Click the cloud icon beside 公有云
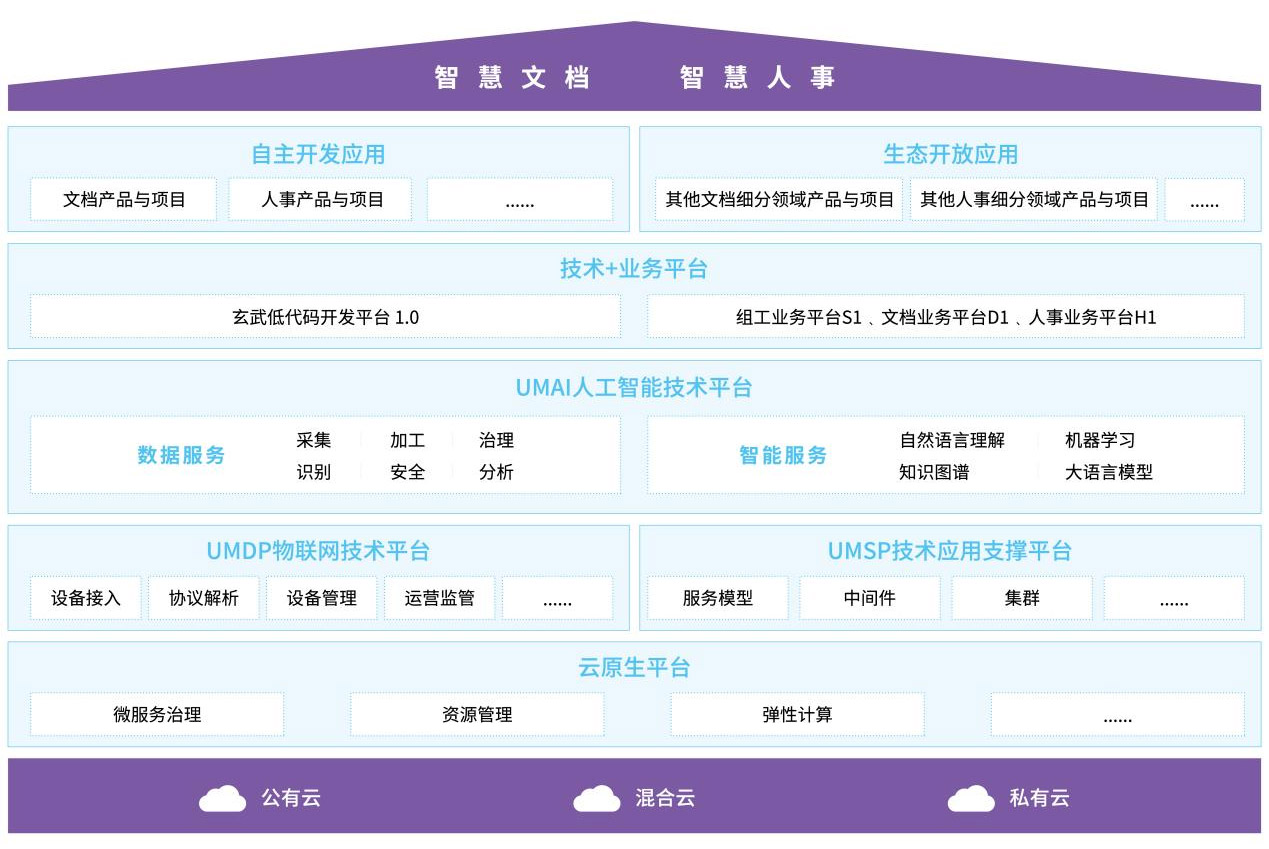 (x=222, y=798)
